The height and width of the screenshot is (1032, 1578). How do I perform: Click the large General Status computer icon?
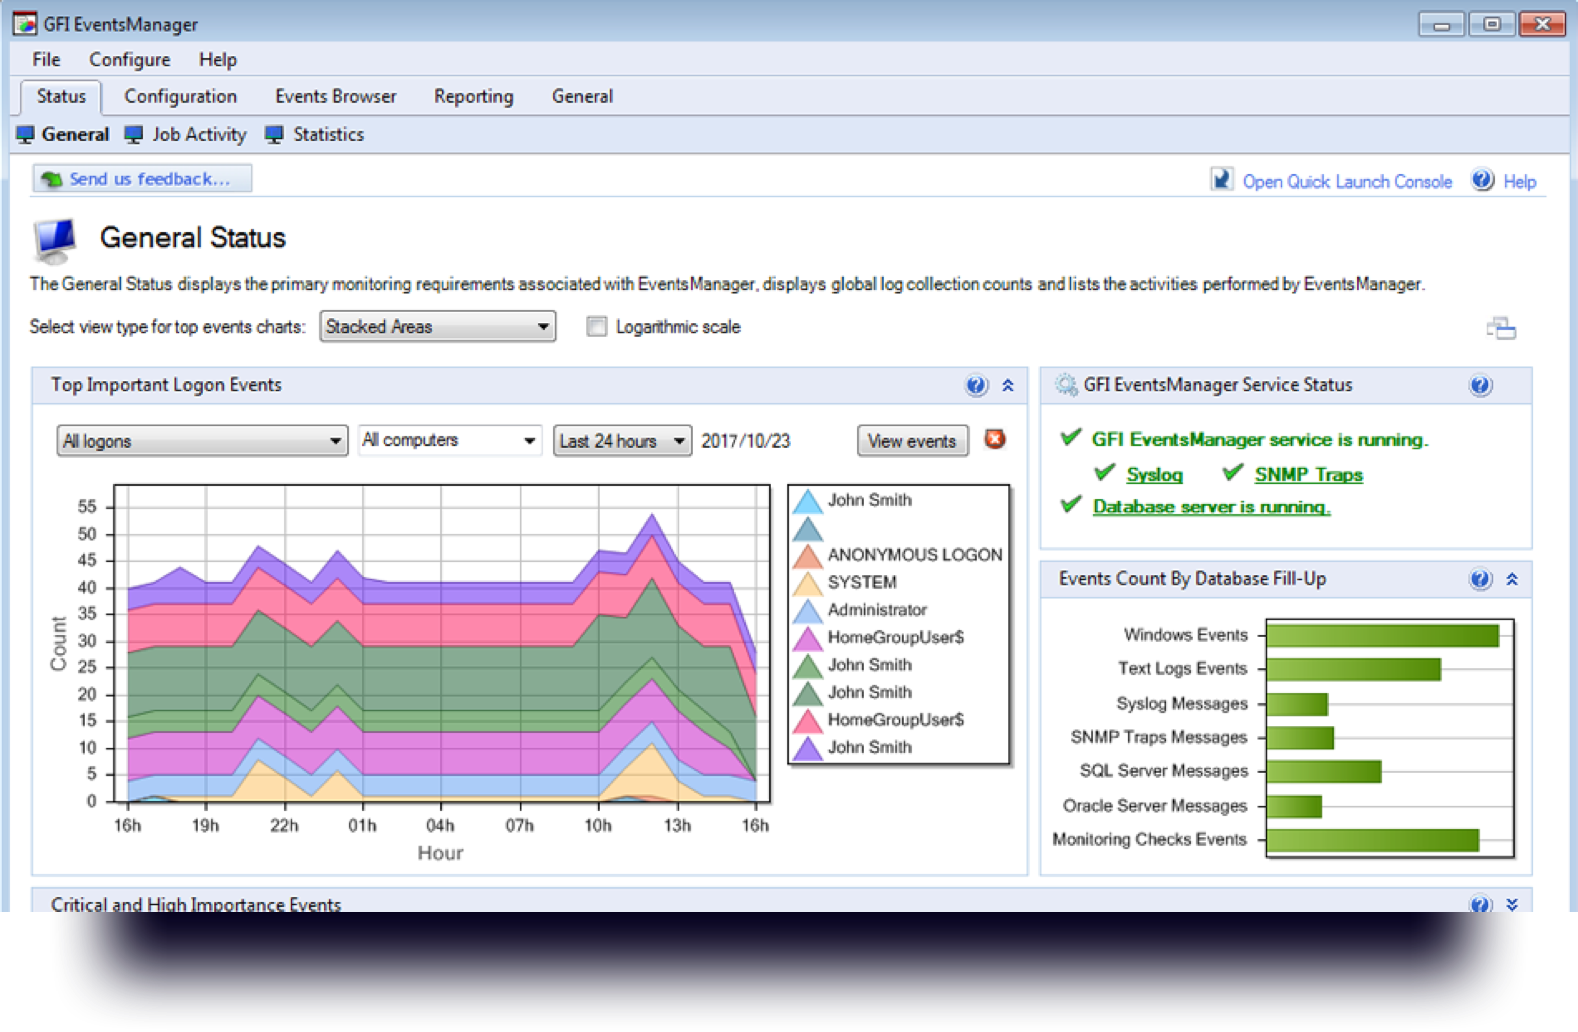coord(55,241)
